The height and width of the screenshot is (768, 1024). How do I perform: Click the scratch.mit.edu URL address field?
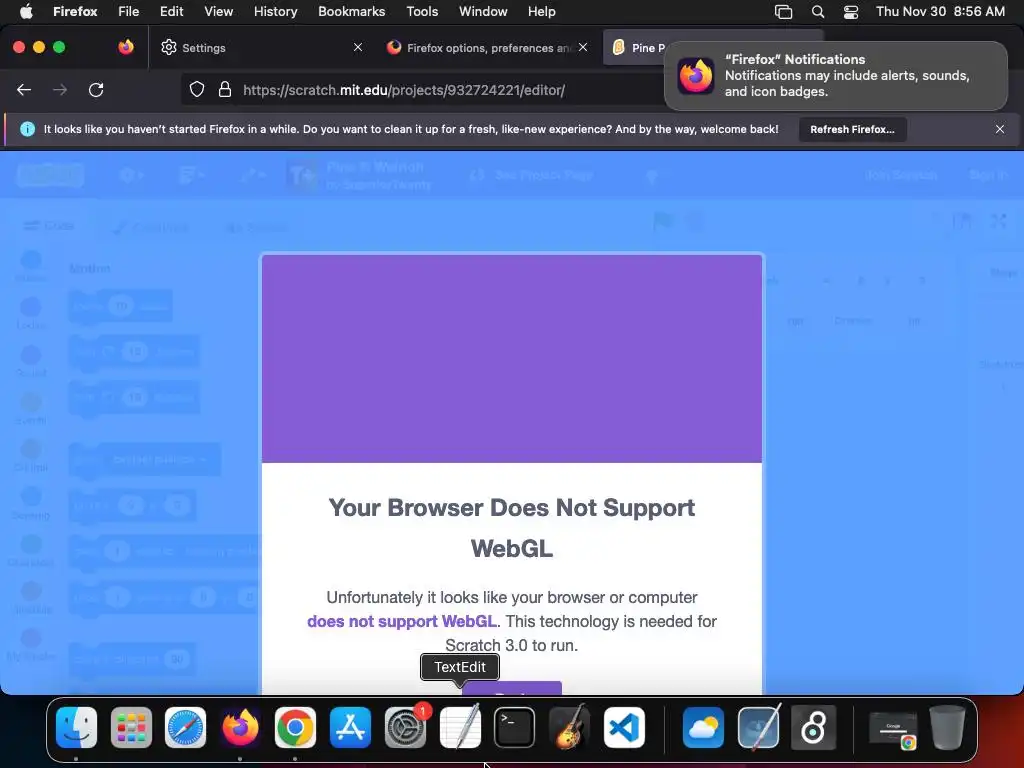(404, 90)
